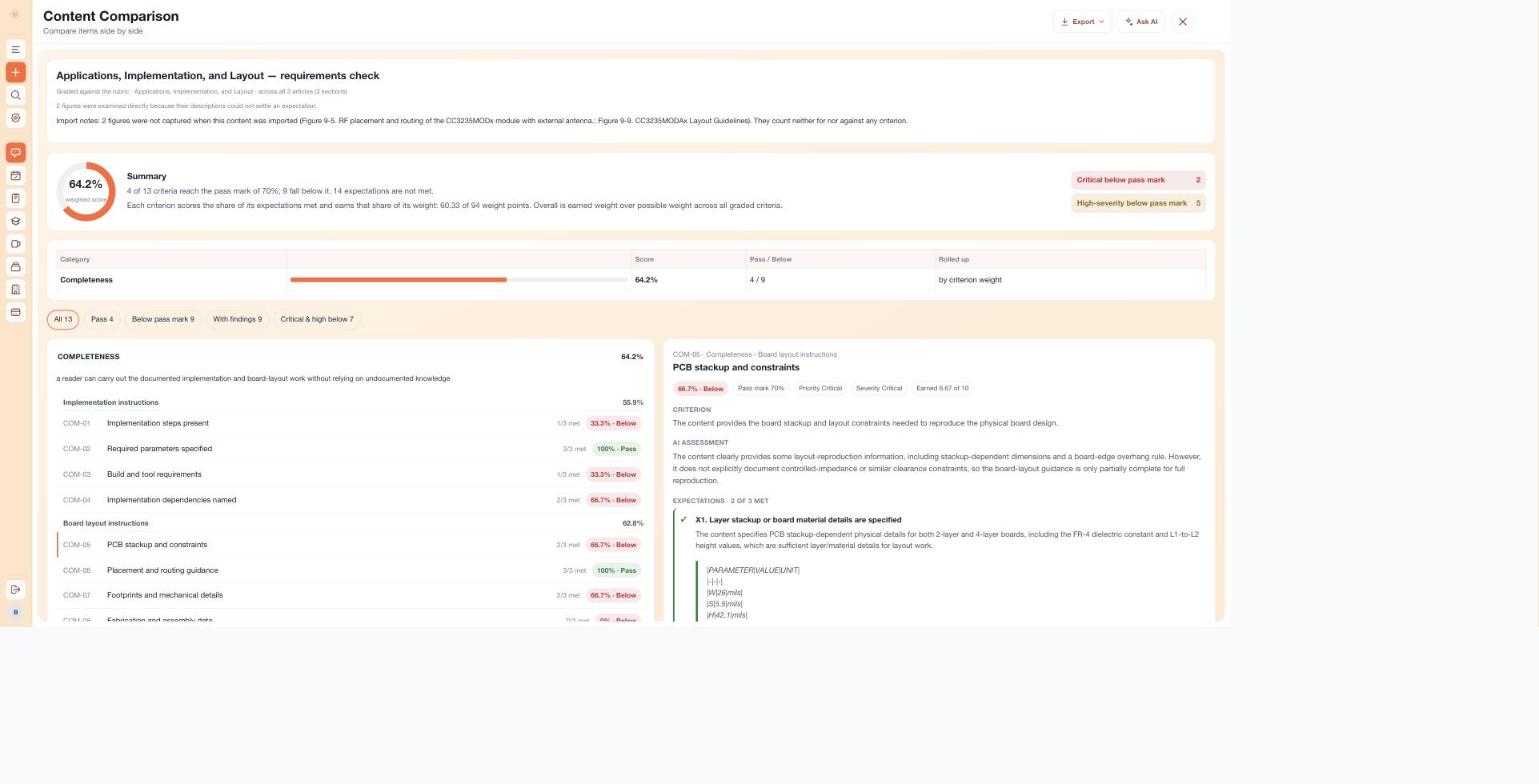Select COM-05 PCB stackup and constraints row
The width and height of the screenshot is (1539, 784).
pyautogui.click(x=351, y=545)
